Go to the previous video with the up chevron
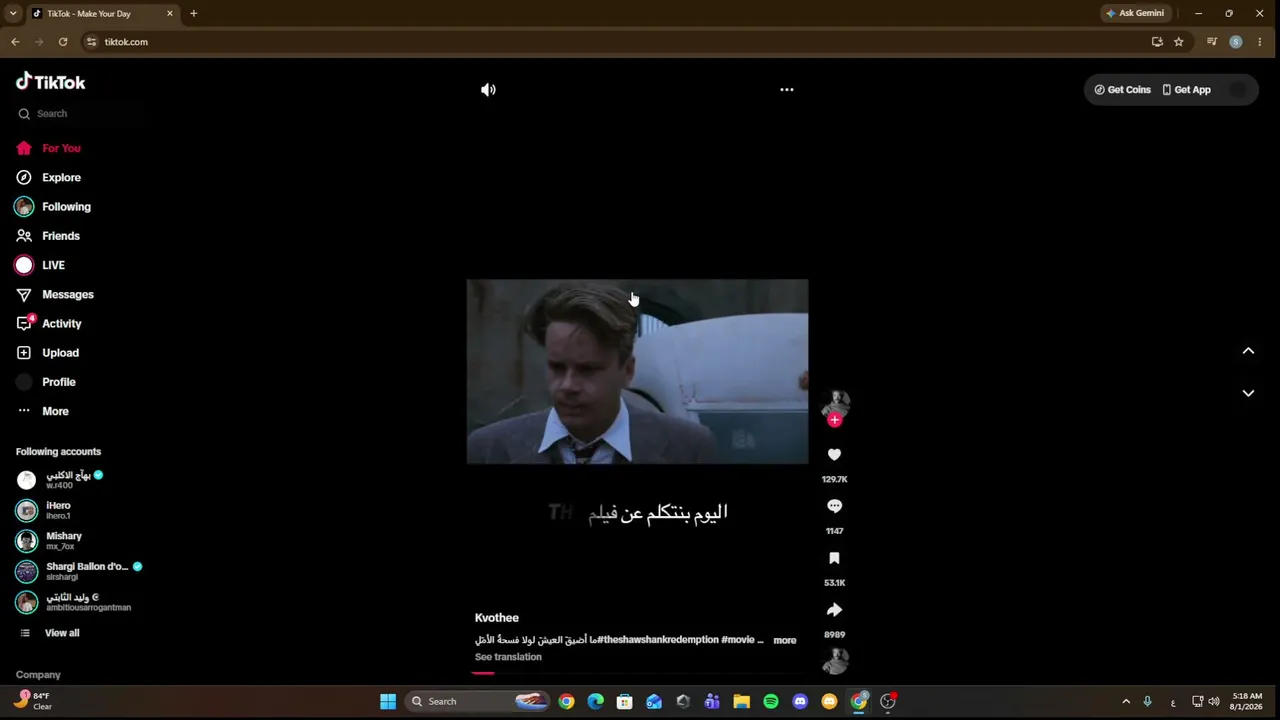 [1248, 351]
